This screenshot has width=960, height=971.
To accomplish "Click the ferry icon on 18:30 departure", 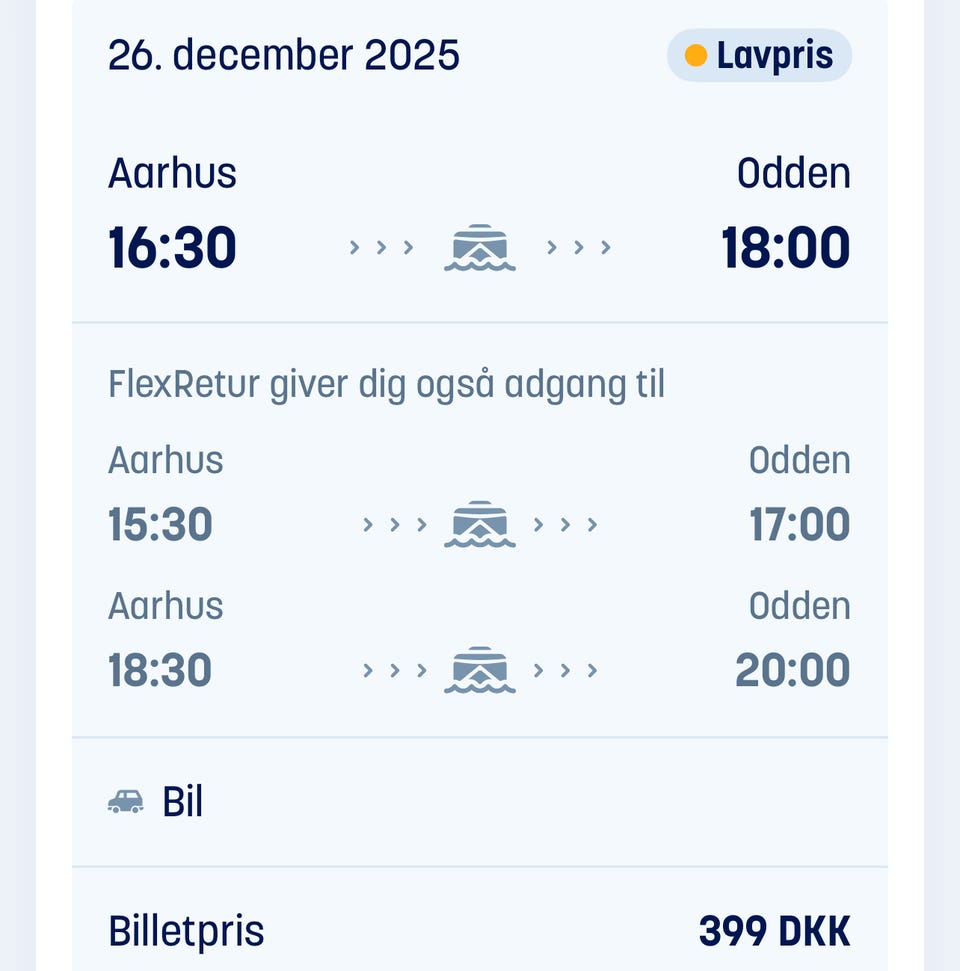I will 480,670.
